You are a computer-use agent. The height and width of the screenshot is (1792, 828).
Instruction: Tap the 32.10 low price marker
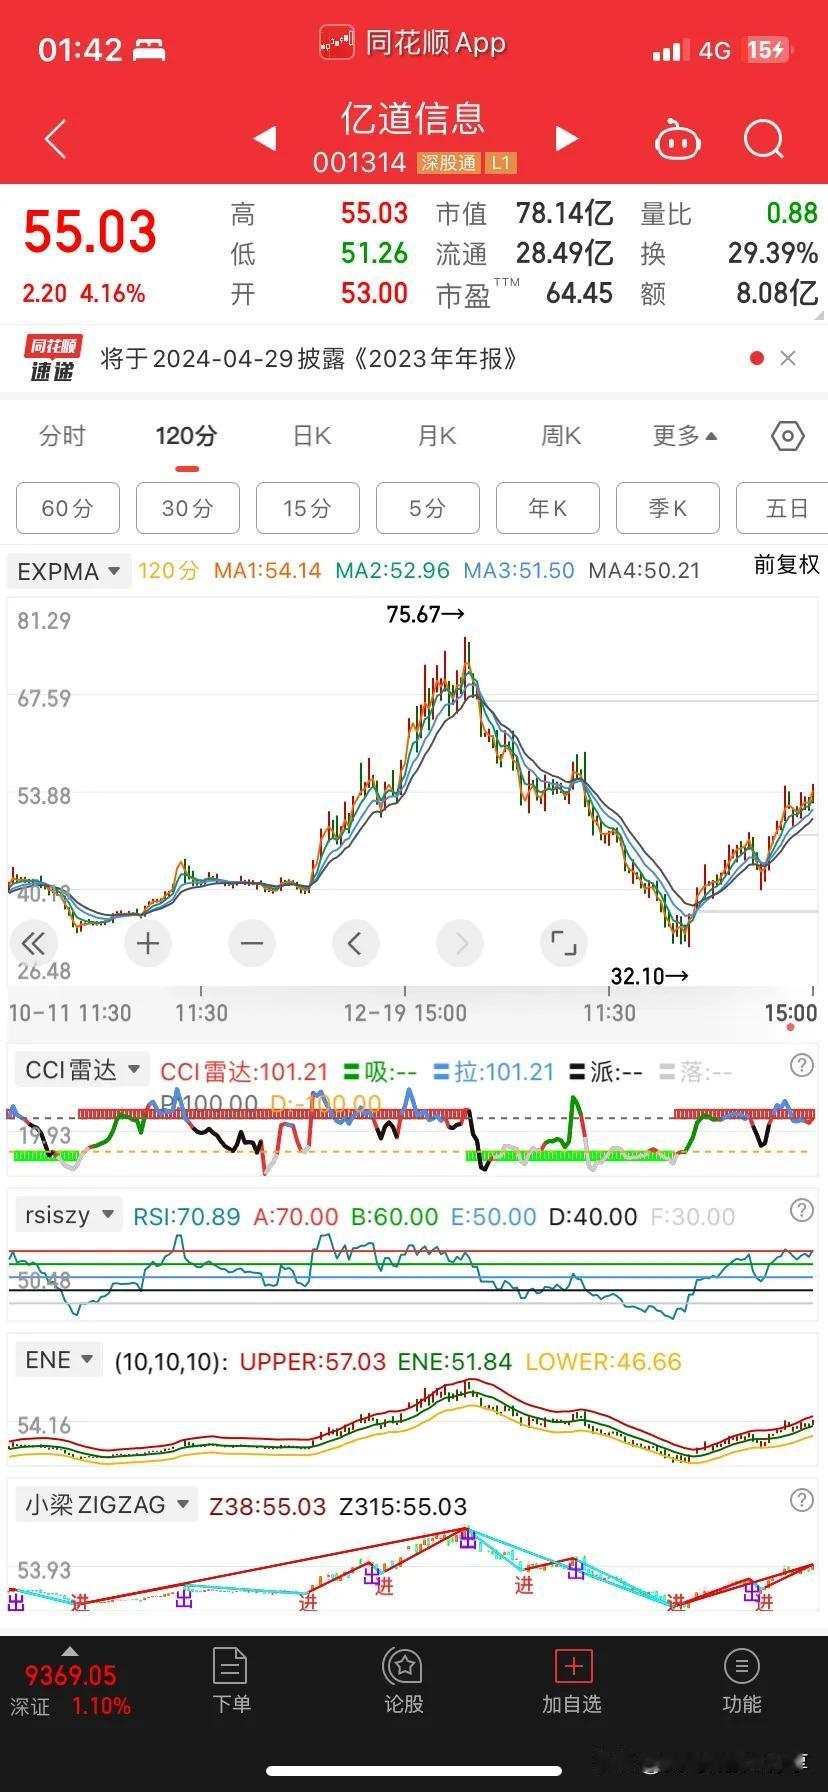click(650, 976)
